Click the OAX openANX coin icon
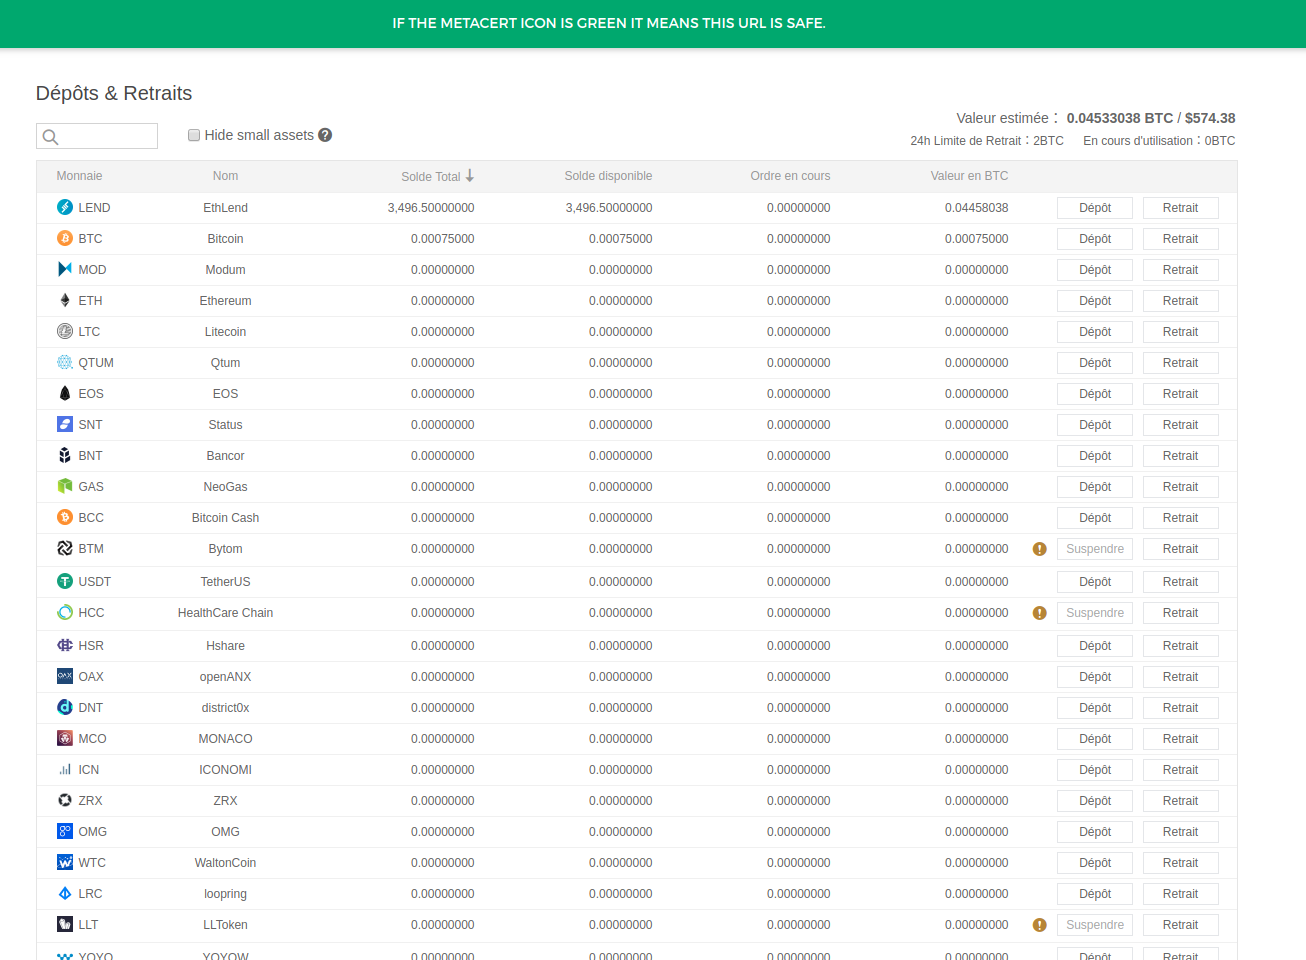1306x960 pixels. [x=65, y=676]
